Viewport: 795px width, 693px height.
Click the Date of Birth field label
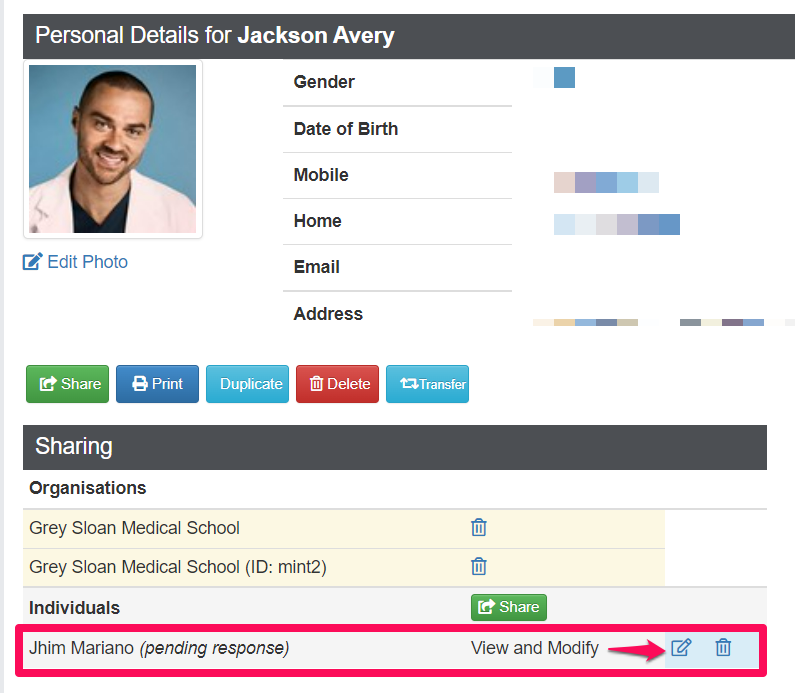[345, 129]
